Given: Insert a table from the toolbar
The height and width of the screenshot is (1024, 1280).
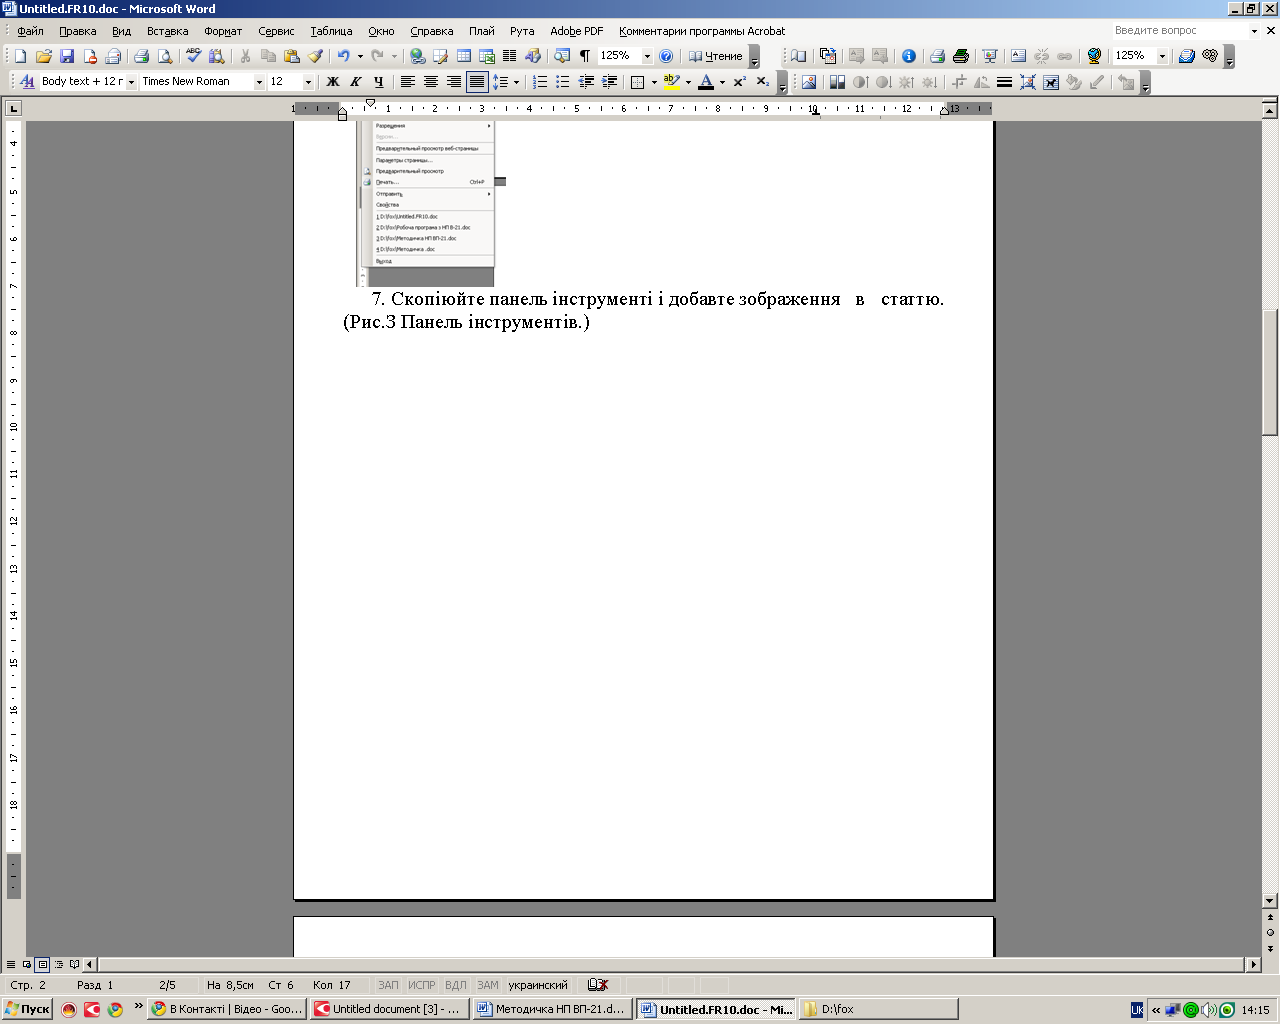Looking at the screenshot, I should click(x=464, y=56).
